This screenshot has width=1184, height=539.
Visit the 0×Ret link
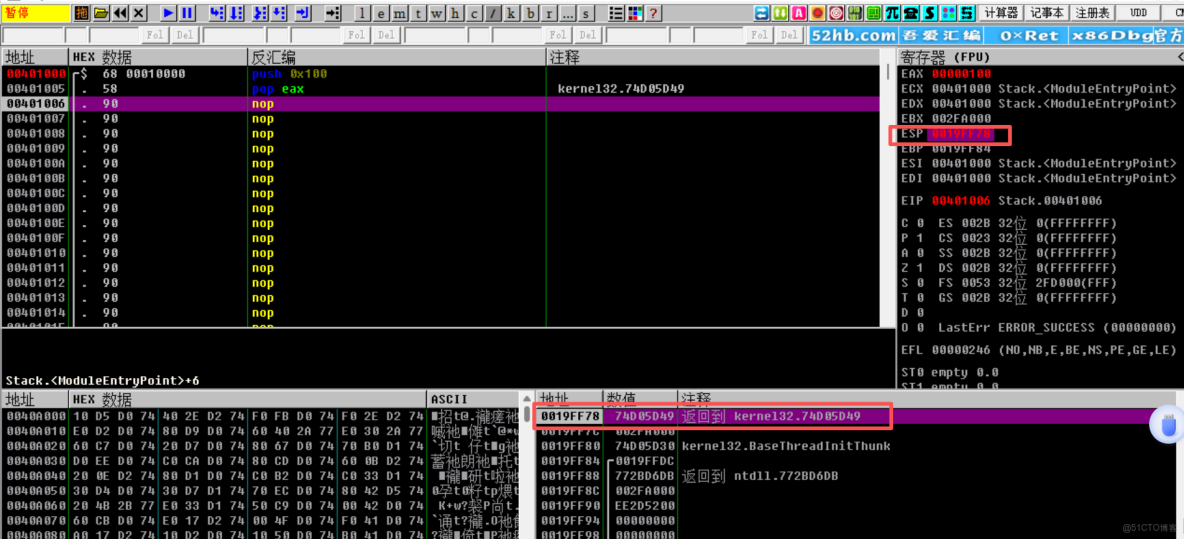1025,35
